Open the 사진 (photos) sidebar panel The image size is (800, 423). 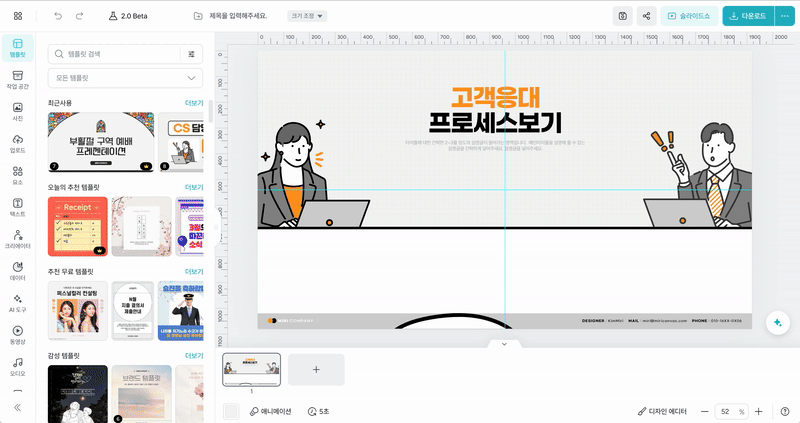pos(17,111)
